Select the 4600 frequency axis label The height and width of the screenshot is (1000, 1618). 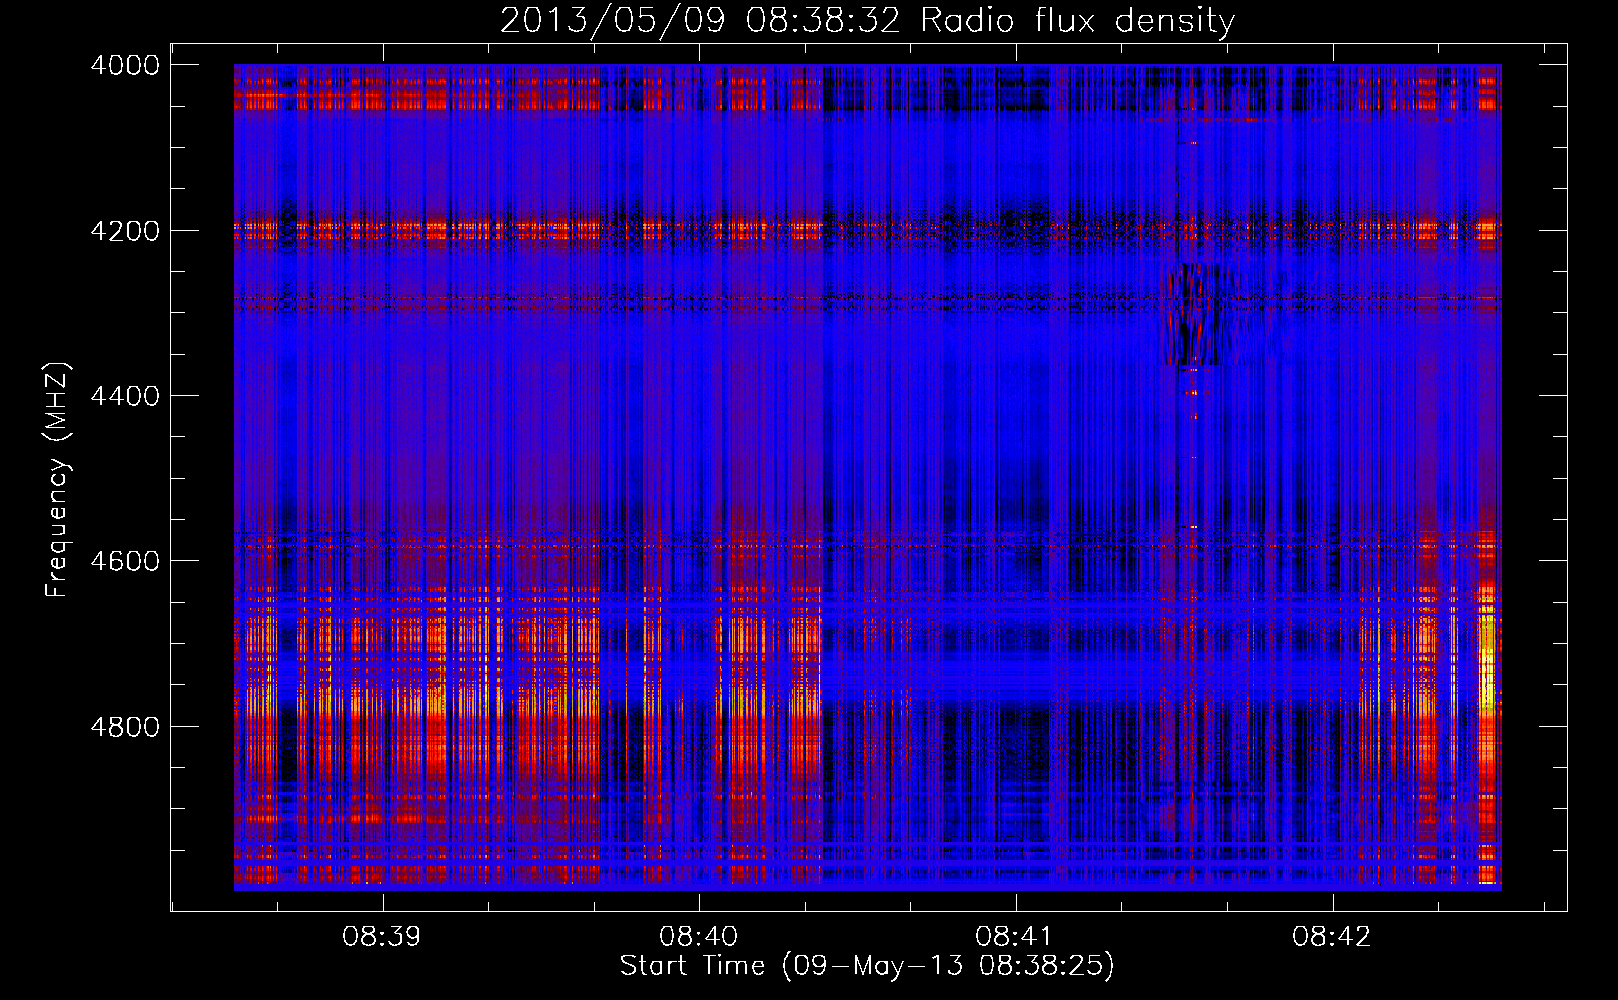point(125,561)
